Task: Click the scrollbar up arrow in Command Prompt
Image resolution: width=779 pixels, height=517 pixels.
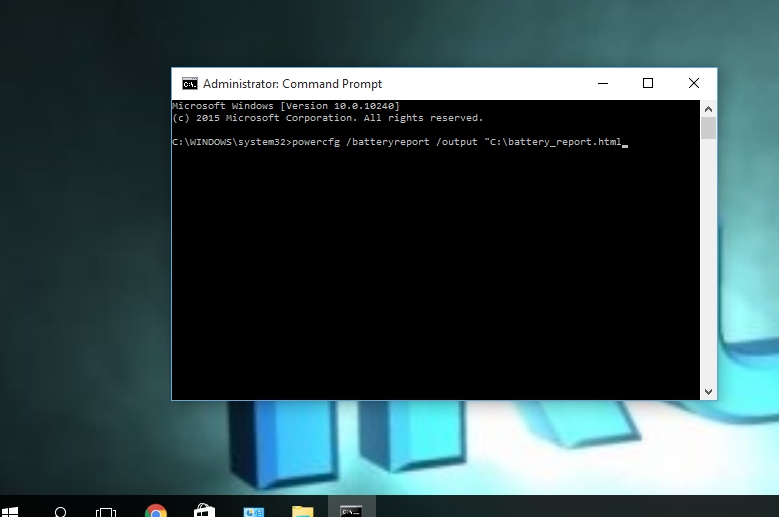Action: [x=708, y=109]
